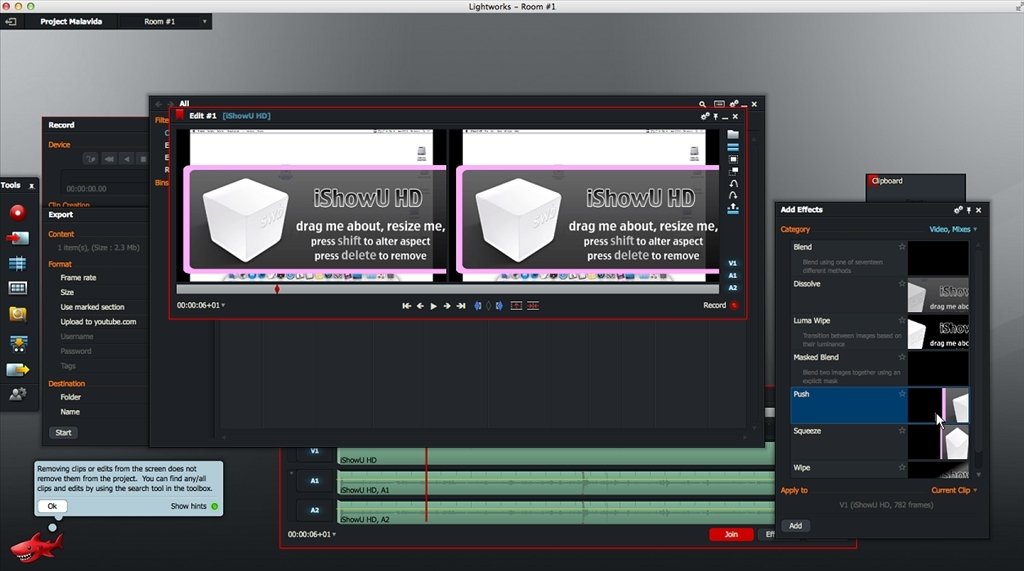Image resolution: width=1024 pixels, height=571 pixels.
Task: Click the remove/lift section icon in viewer
Action: (516, 306)
